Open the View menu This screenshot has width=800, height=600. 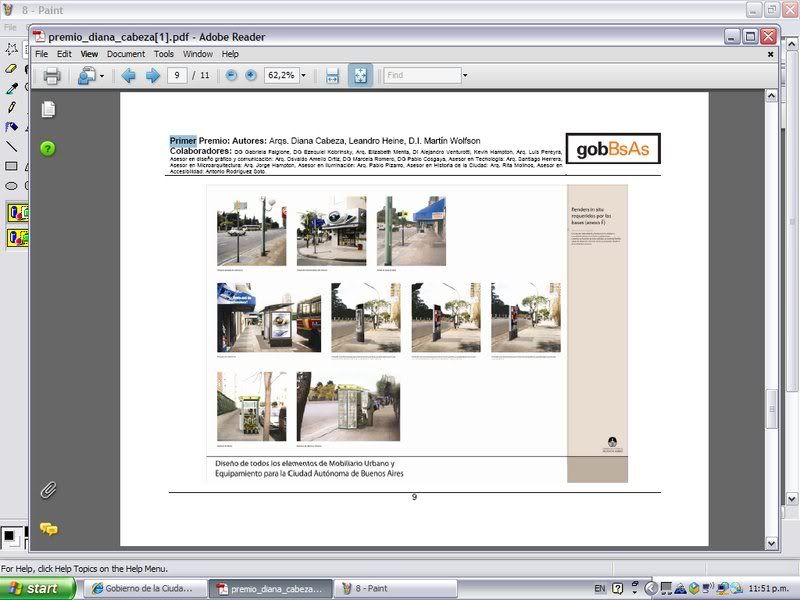point(89,54)
